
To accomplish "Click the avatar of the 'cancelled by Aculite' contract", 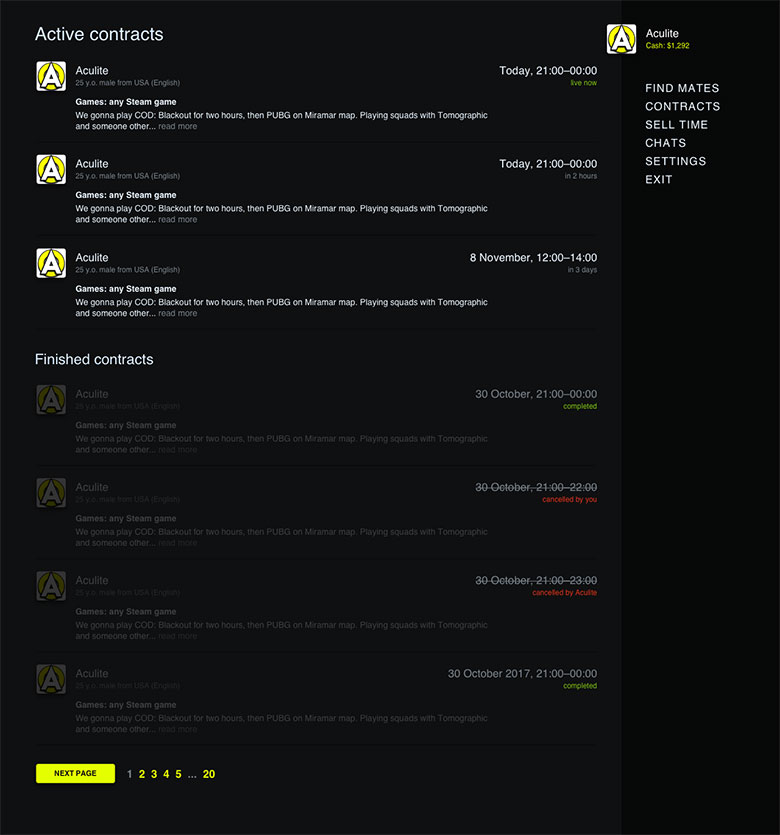I will 51,586.
